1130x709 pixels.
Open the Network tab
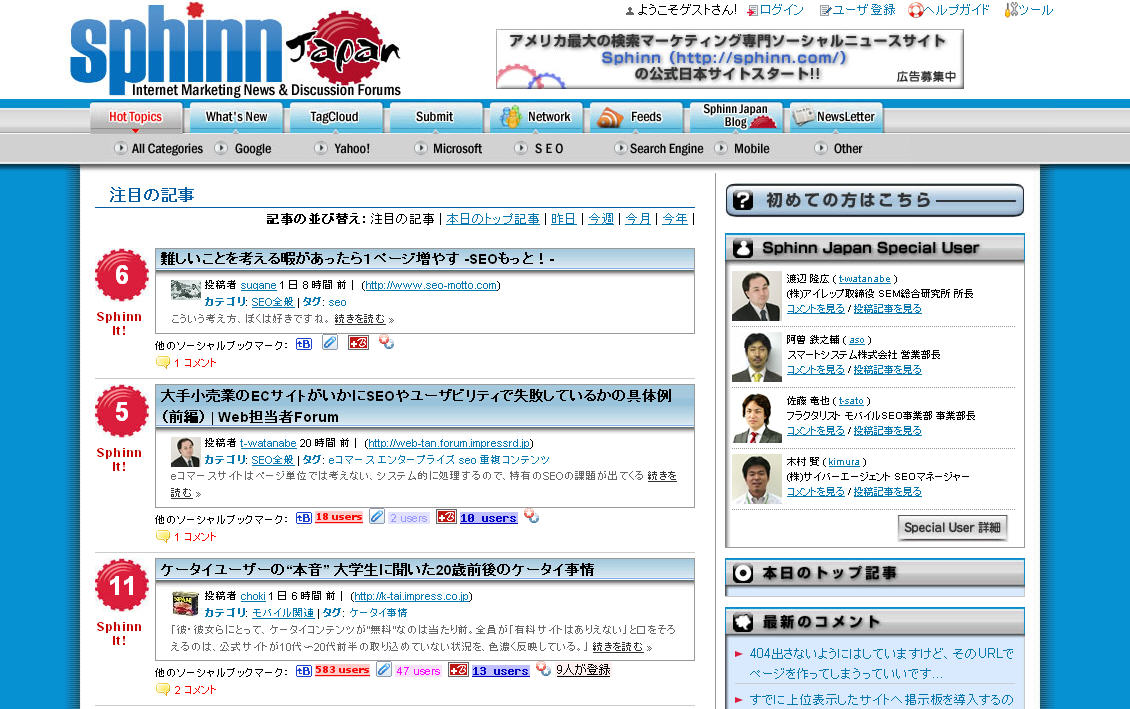tap(535, 117)
